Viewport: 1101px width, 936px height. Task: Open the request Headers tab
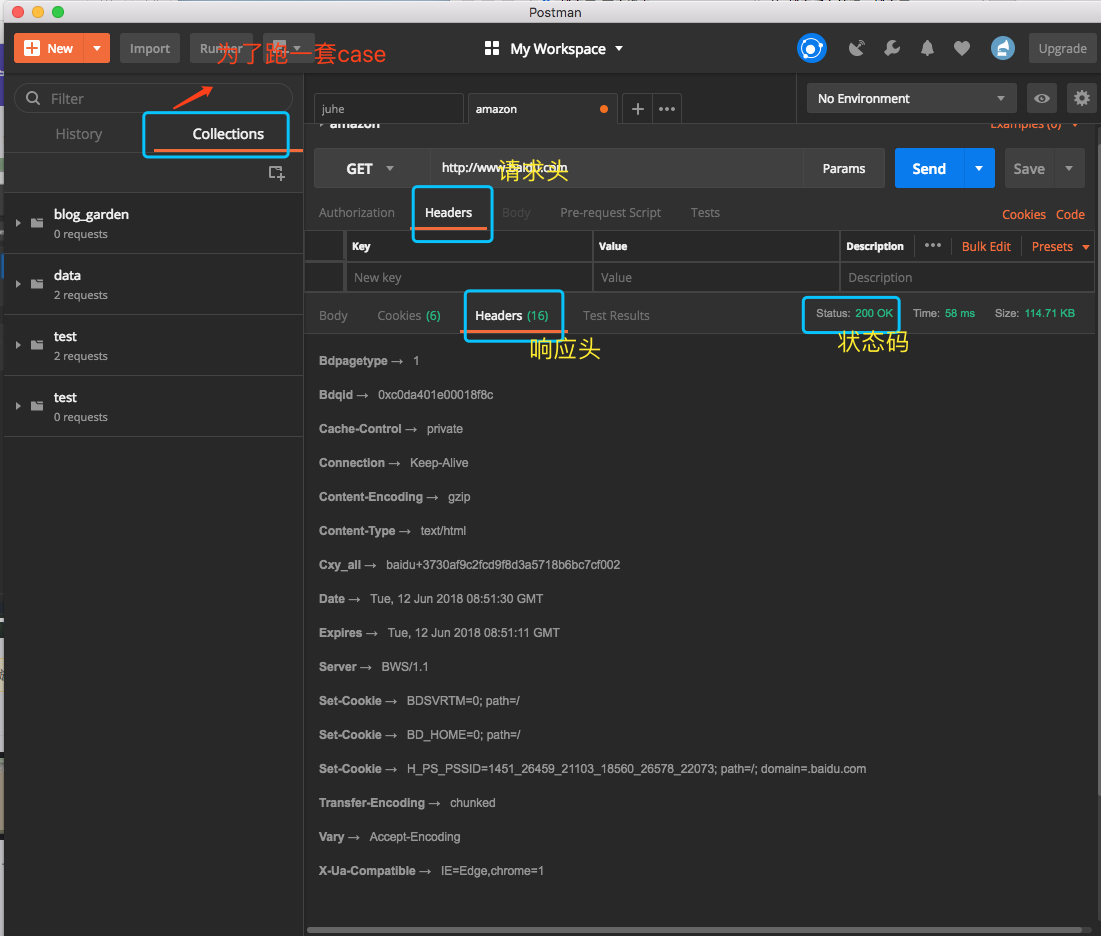click(449, 213)
